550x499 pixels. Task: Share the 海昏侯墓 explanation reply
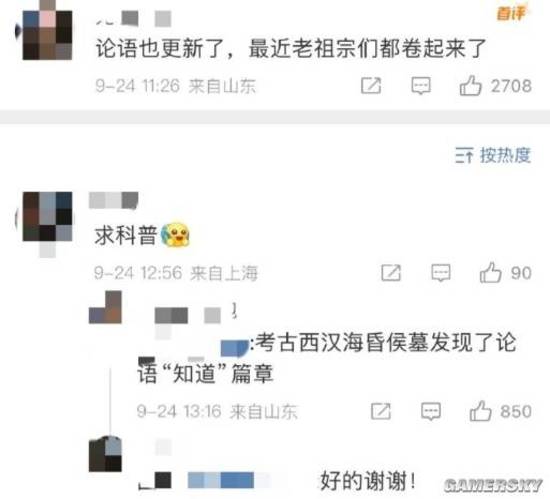tap(381, 411)
